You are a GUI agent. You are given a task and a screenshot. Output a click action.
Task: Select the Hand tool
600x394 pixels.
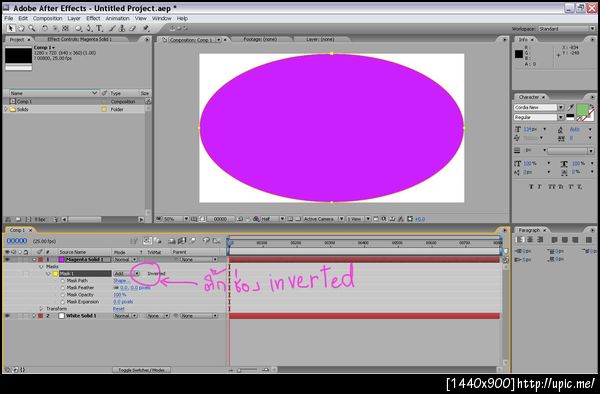(x=21, y=28)
